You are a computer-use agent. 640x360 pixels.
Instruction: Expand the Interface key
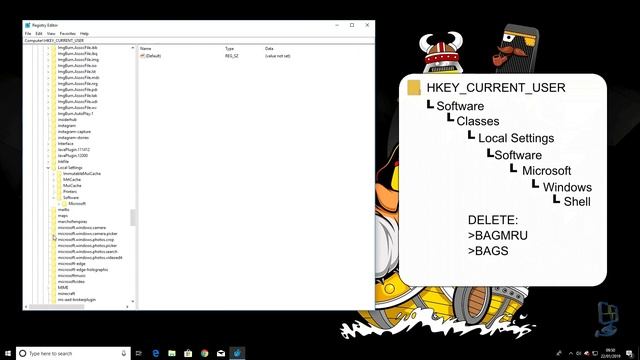(48, 144)
